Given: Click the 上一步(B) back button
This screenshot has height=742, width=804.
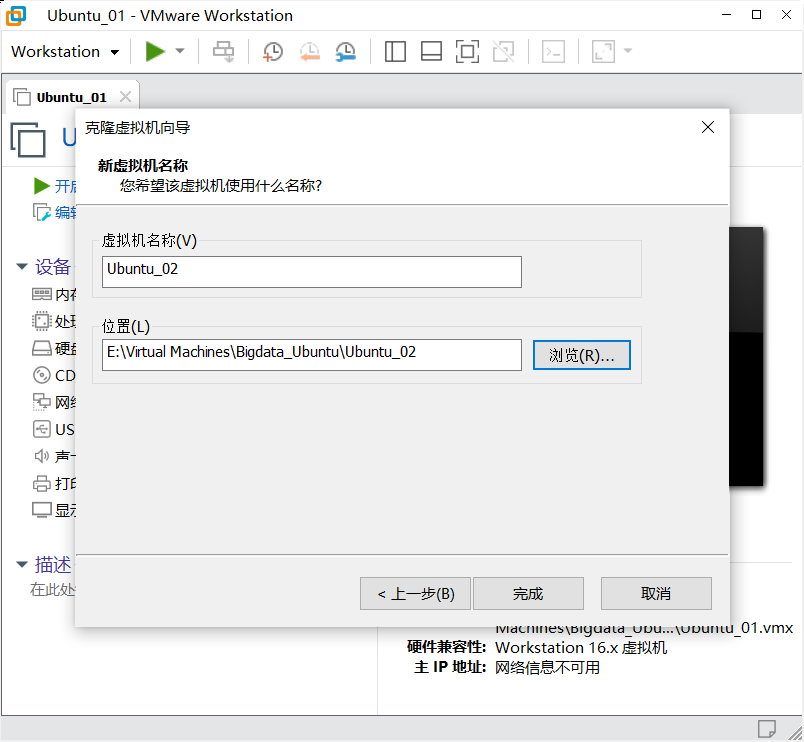Looking at the screenshot, I should [415, 593].
